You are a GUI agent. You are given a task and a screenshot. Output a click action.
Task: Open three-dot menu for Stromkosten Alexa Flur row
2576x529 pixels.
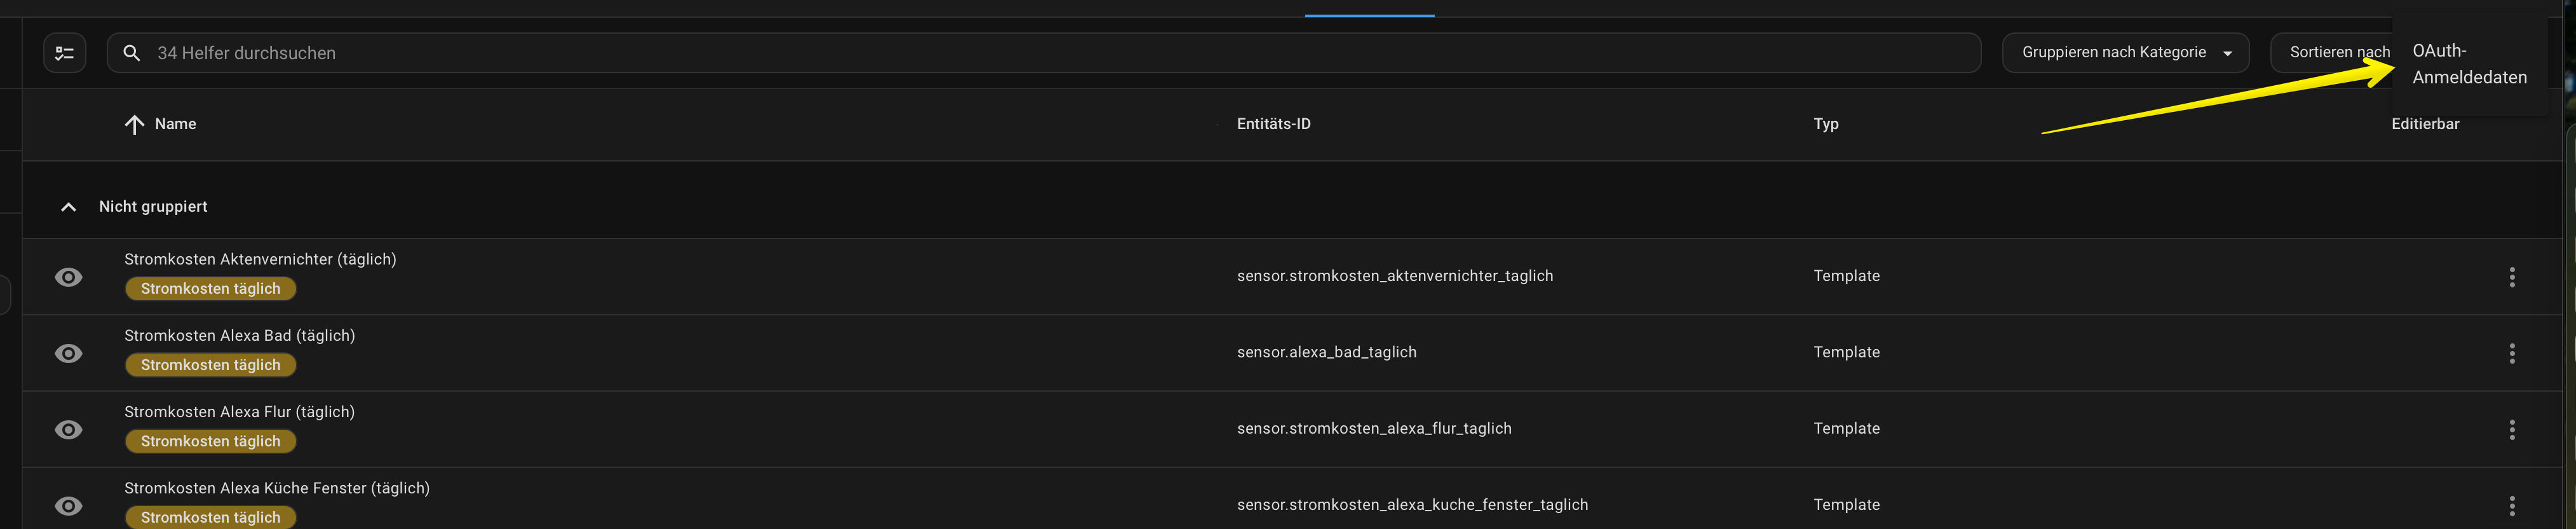point(2511,430)
